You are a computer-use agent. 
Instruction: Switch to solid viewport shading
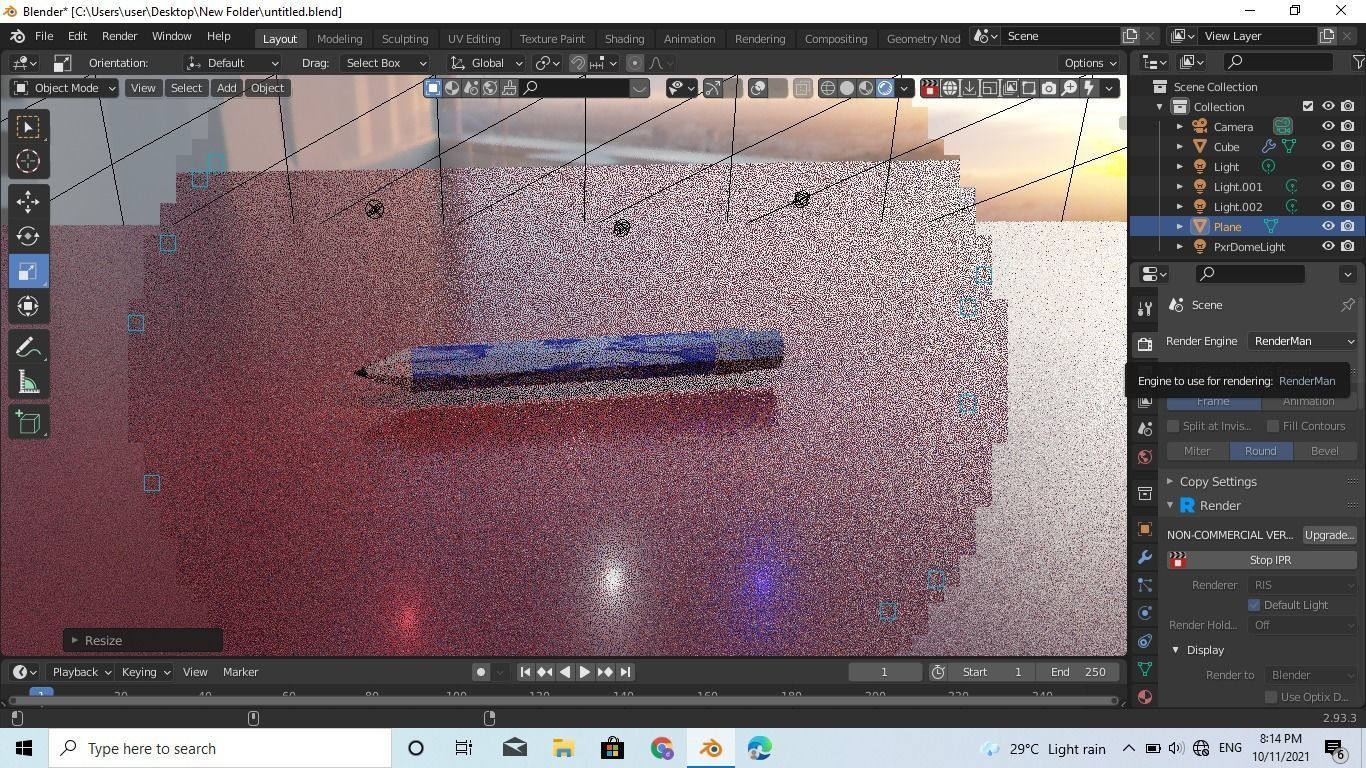(847, 88)
